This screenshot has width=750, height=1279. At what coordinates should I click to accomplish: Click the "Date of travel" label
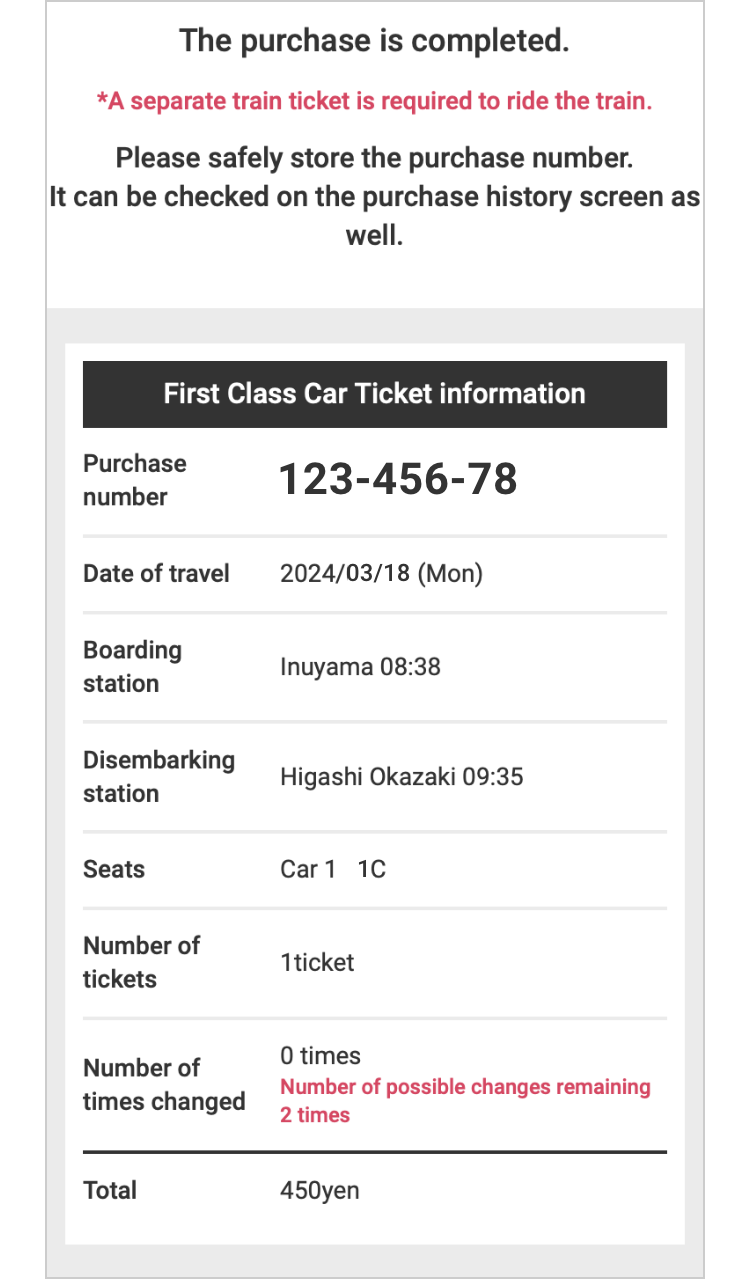click(156, 573)
